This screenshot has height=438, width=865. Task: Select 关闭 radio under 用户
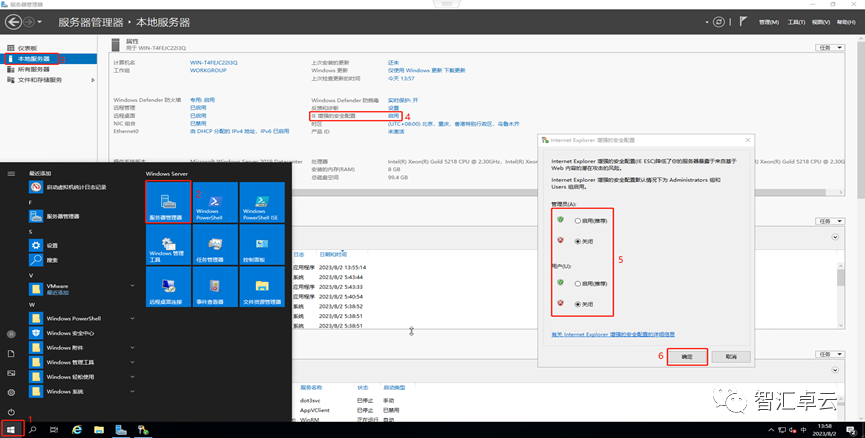click(x=578, y=304)
